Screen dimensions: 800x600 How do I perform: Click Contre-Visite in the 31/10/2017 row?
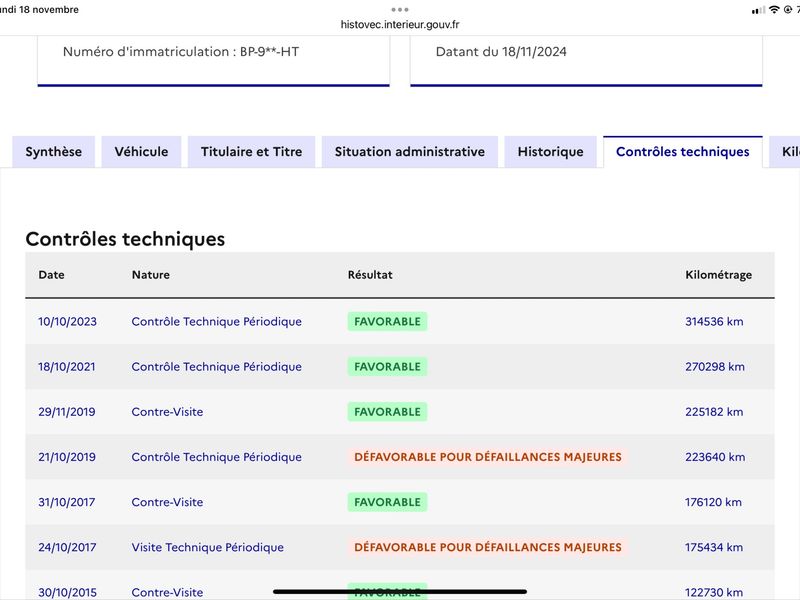click(167, 502)
